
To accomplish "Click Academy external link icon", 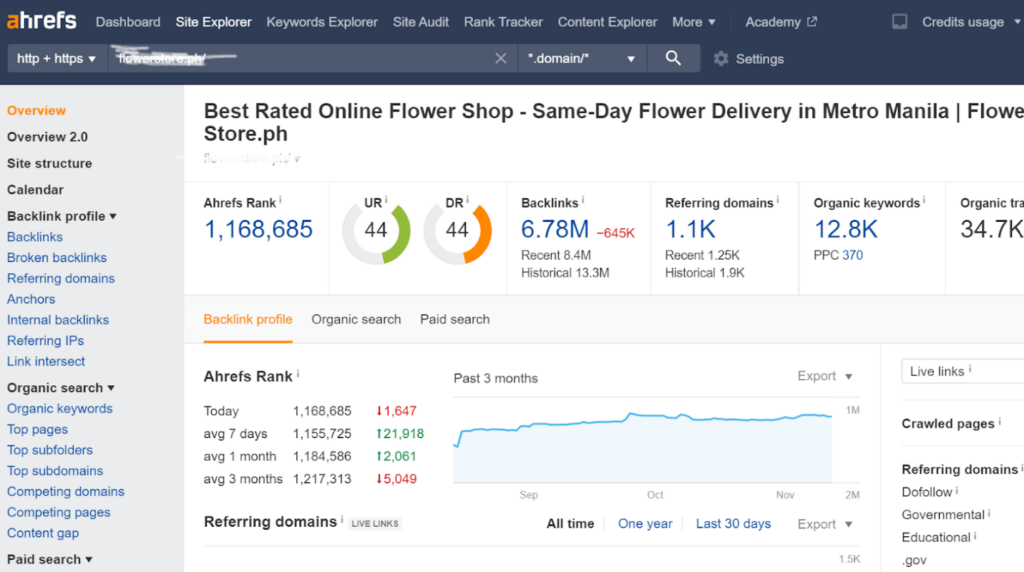I will click(x=812, y=22).
